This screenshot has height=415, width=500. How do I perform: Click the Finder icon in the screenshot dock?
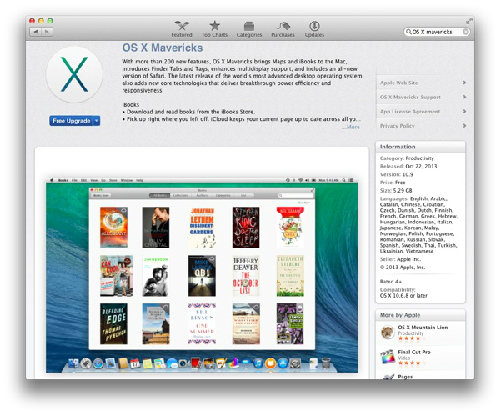tap(73, 363)
